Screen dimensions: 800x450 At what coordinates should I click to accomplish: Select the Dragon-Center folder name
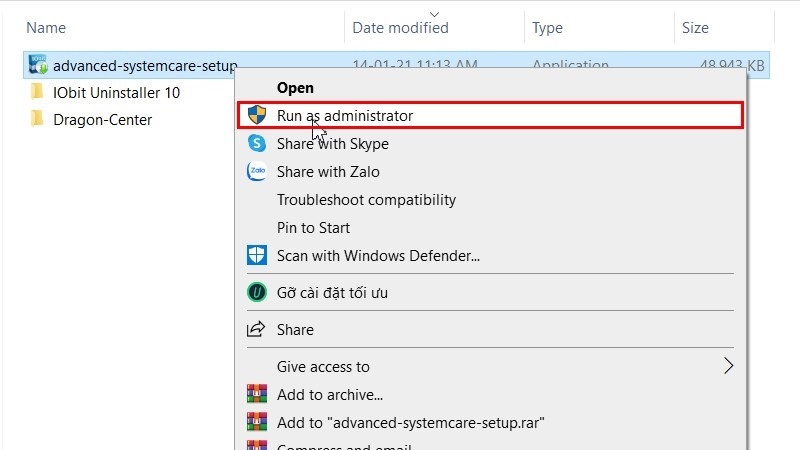click(102, 120)
